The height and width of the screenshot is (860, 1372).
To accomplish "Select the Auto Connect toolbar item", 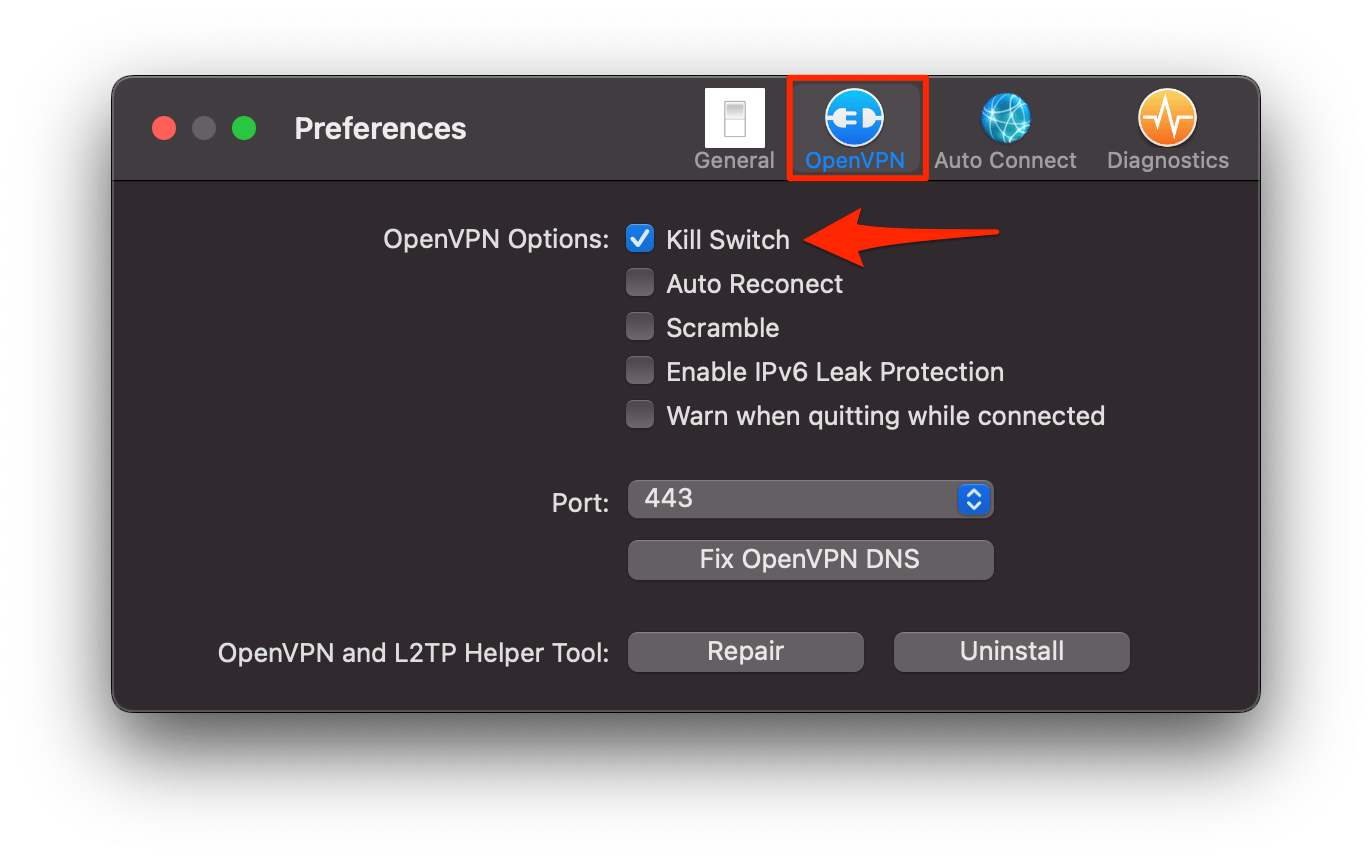I will 1004,128.
